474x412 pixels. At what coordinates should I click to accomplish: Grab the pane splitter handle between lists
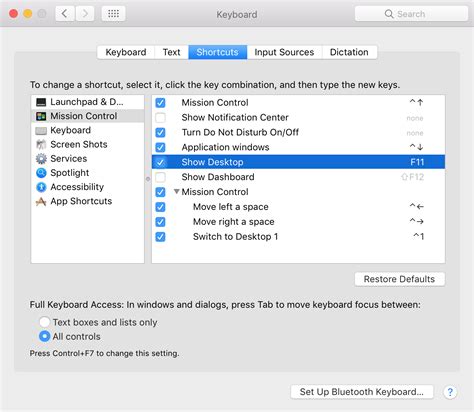[148, 179]
